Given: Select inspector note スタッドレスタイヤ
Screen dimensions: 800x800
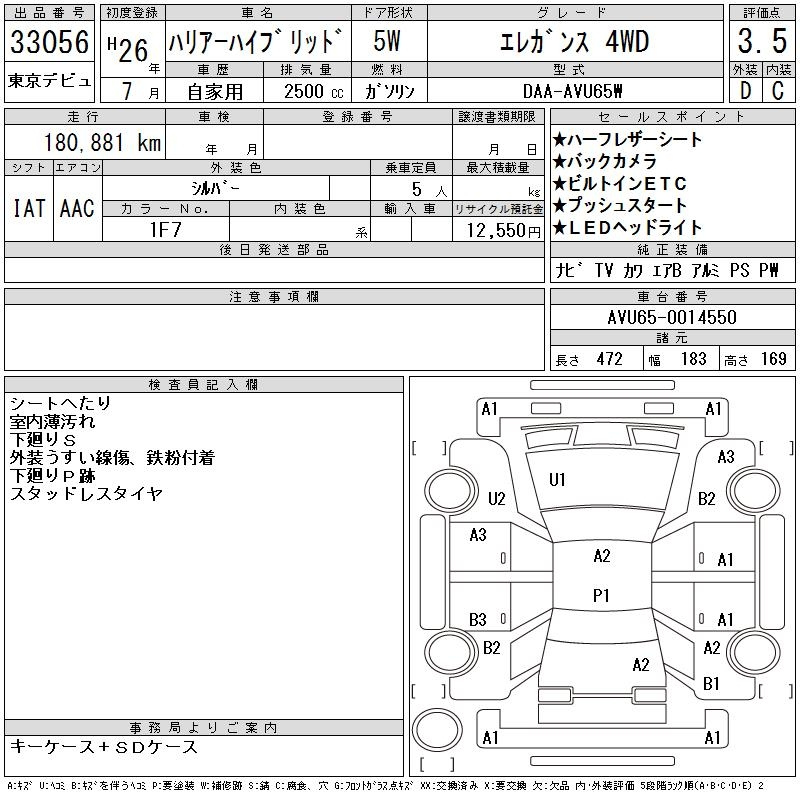Looking at the screenshot, I should coord(86,493).
